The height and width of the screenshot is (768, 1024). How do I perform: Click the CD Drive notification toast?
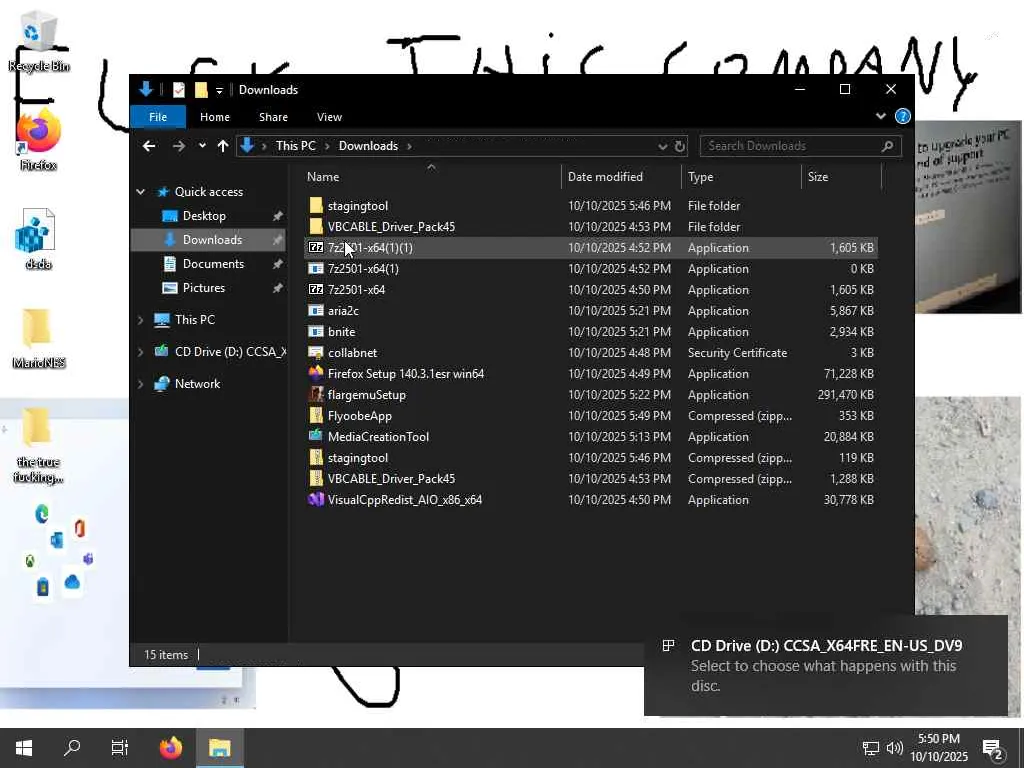tap(825, 665)
